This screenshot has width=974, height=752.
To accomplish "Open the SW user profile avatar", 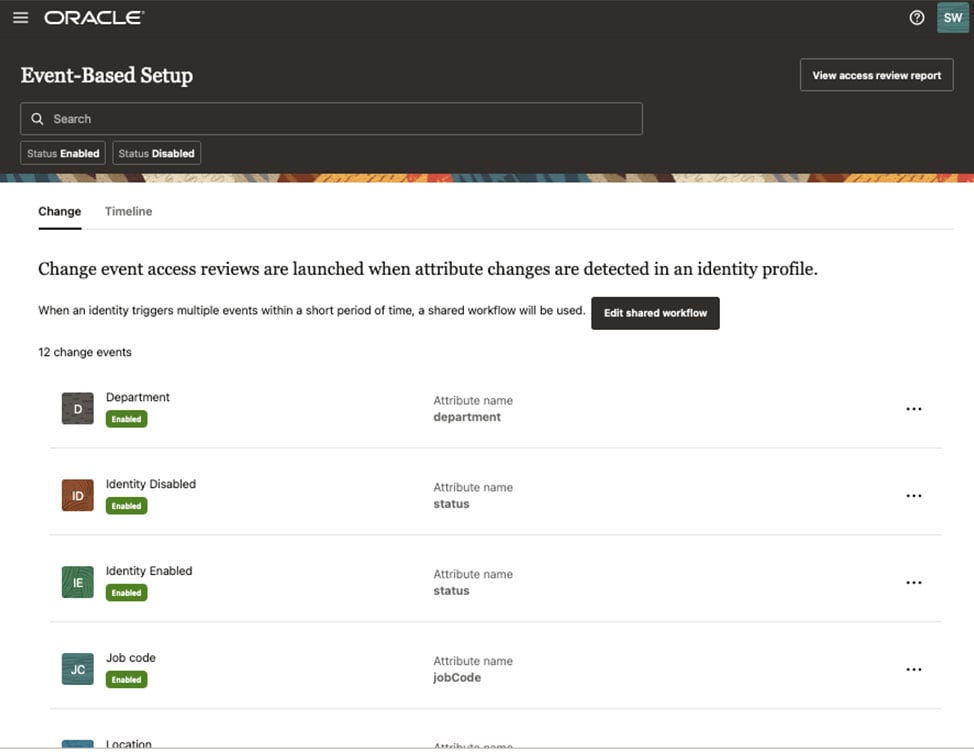I will click(x=952, y=18).
